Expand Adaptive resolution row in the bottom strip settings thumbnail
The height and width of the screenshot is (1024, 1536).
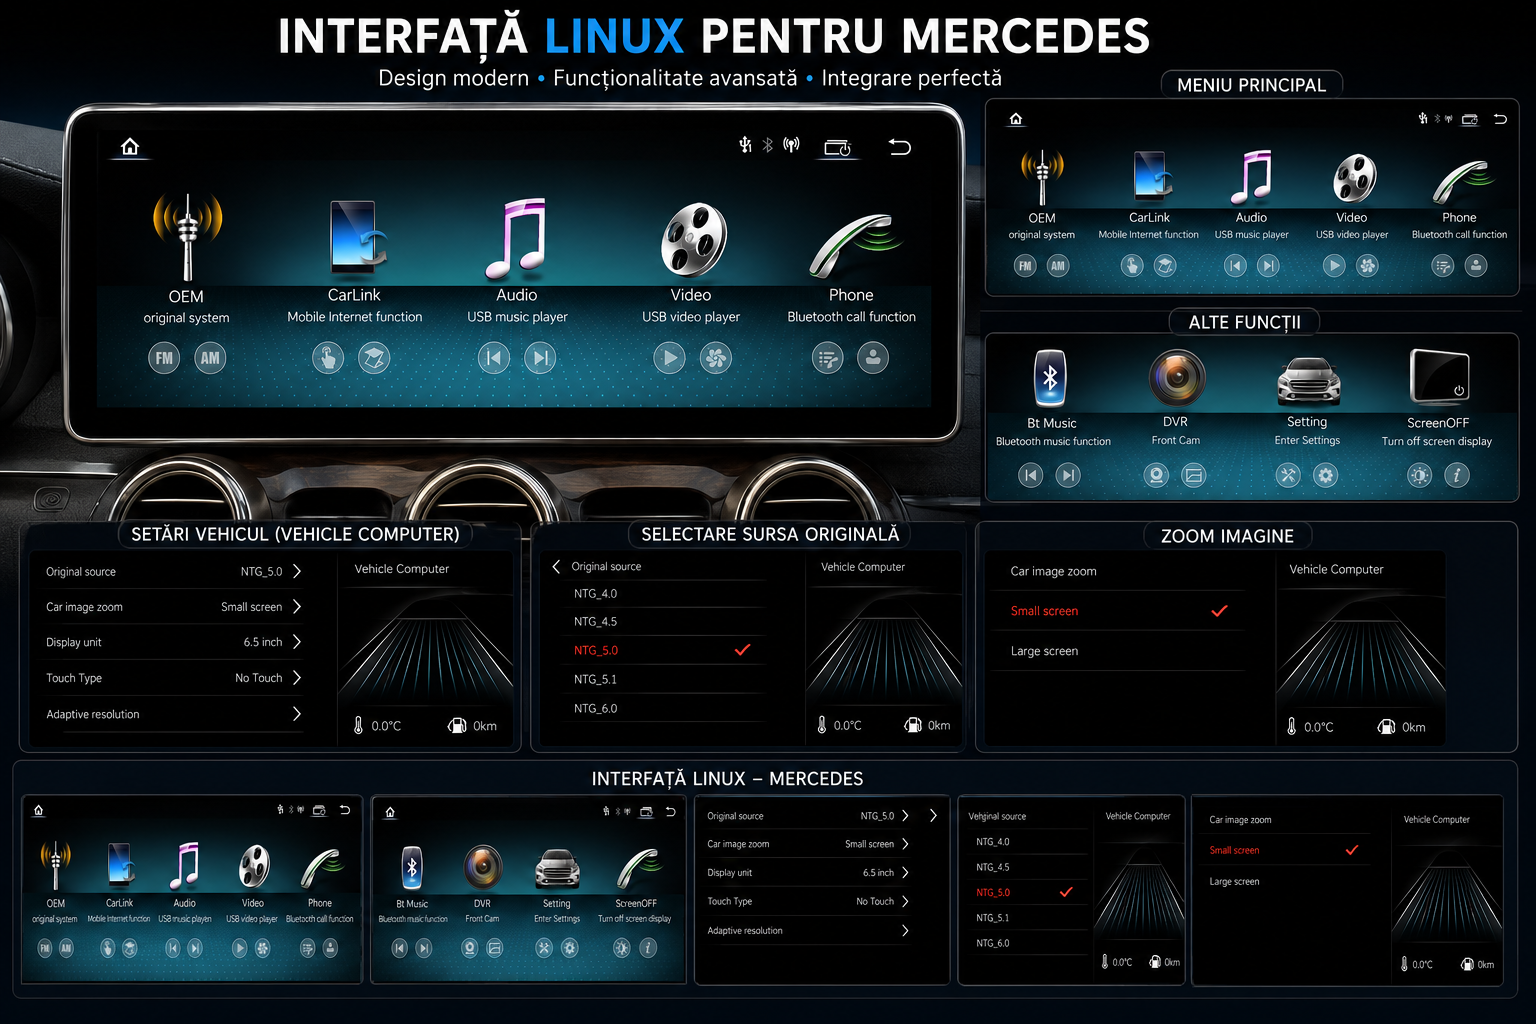(808, 930)
